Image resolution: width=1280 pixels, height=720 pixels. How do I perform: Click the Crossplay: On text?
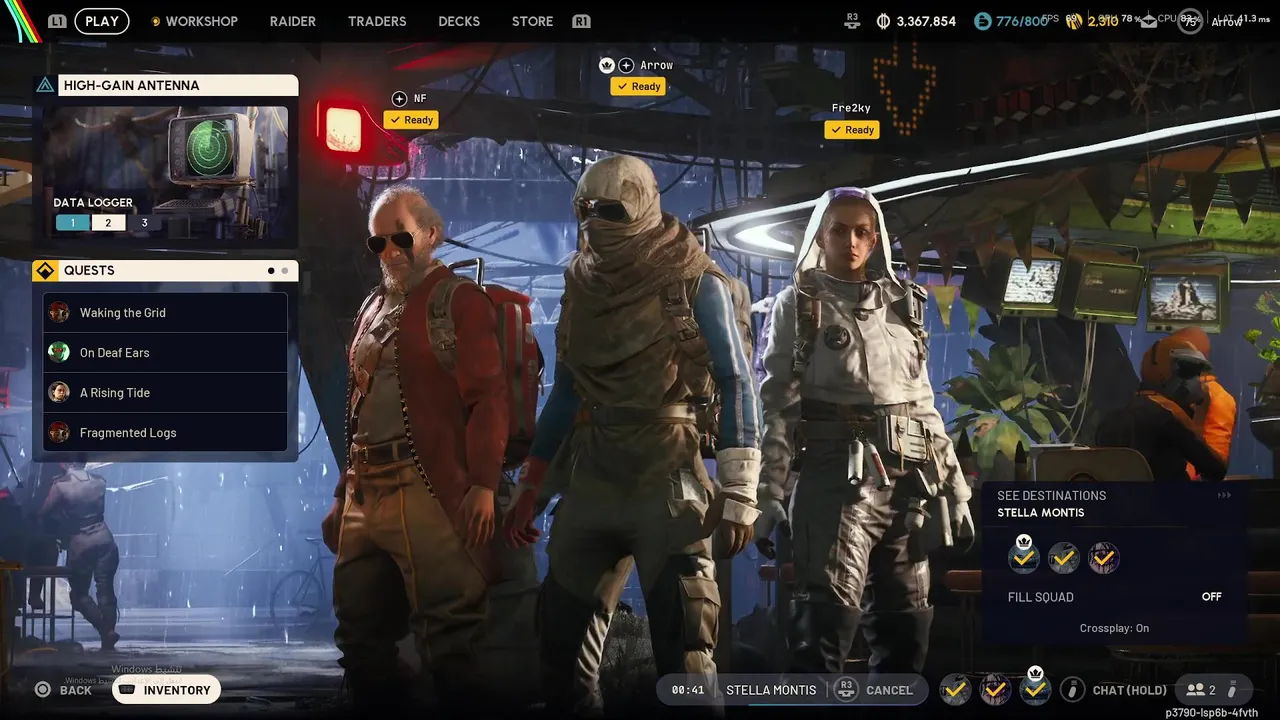[x=1114, y=628]
